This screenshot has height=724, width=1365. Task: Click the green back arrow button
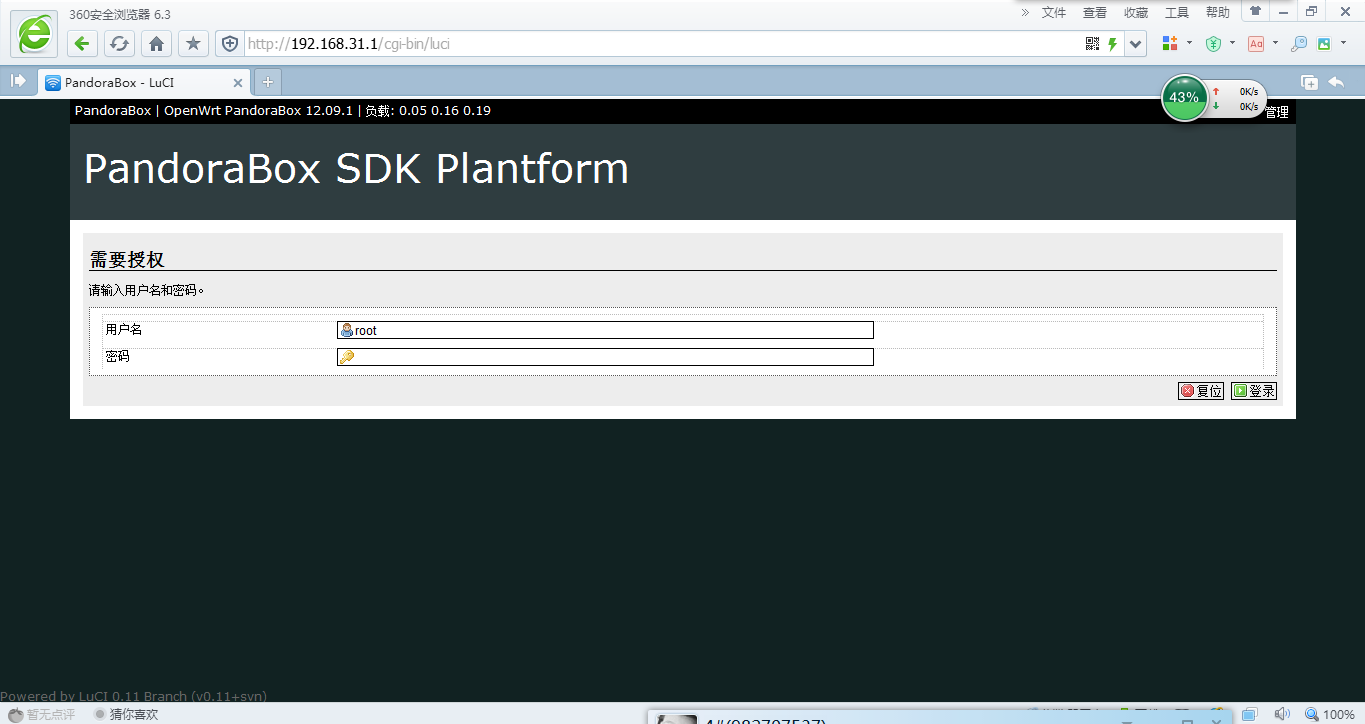(x=82, y=44)
